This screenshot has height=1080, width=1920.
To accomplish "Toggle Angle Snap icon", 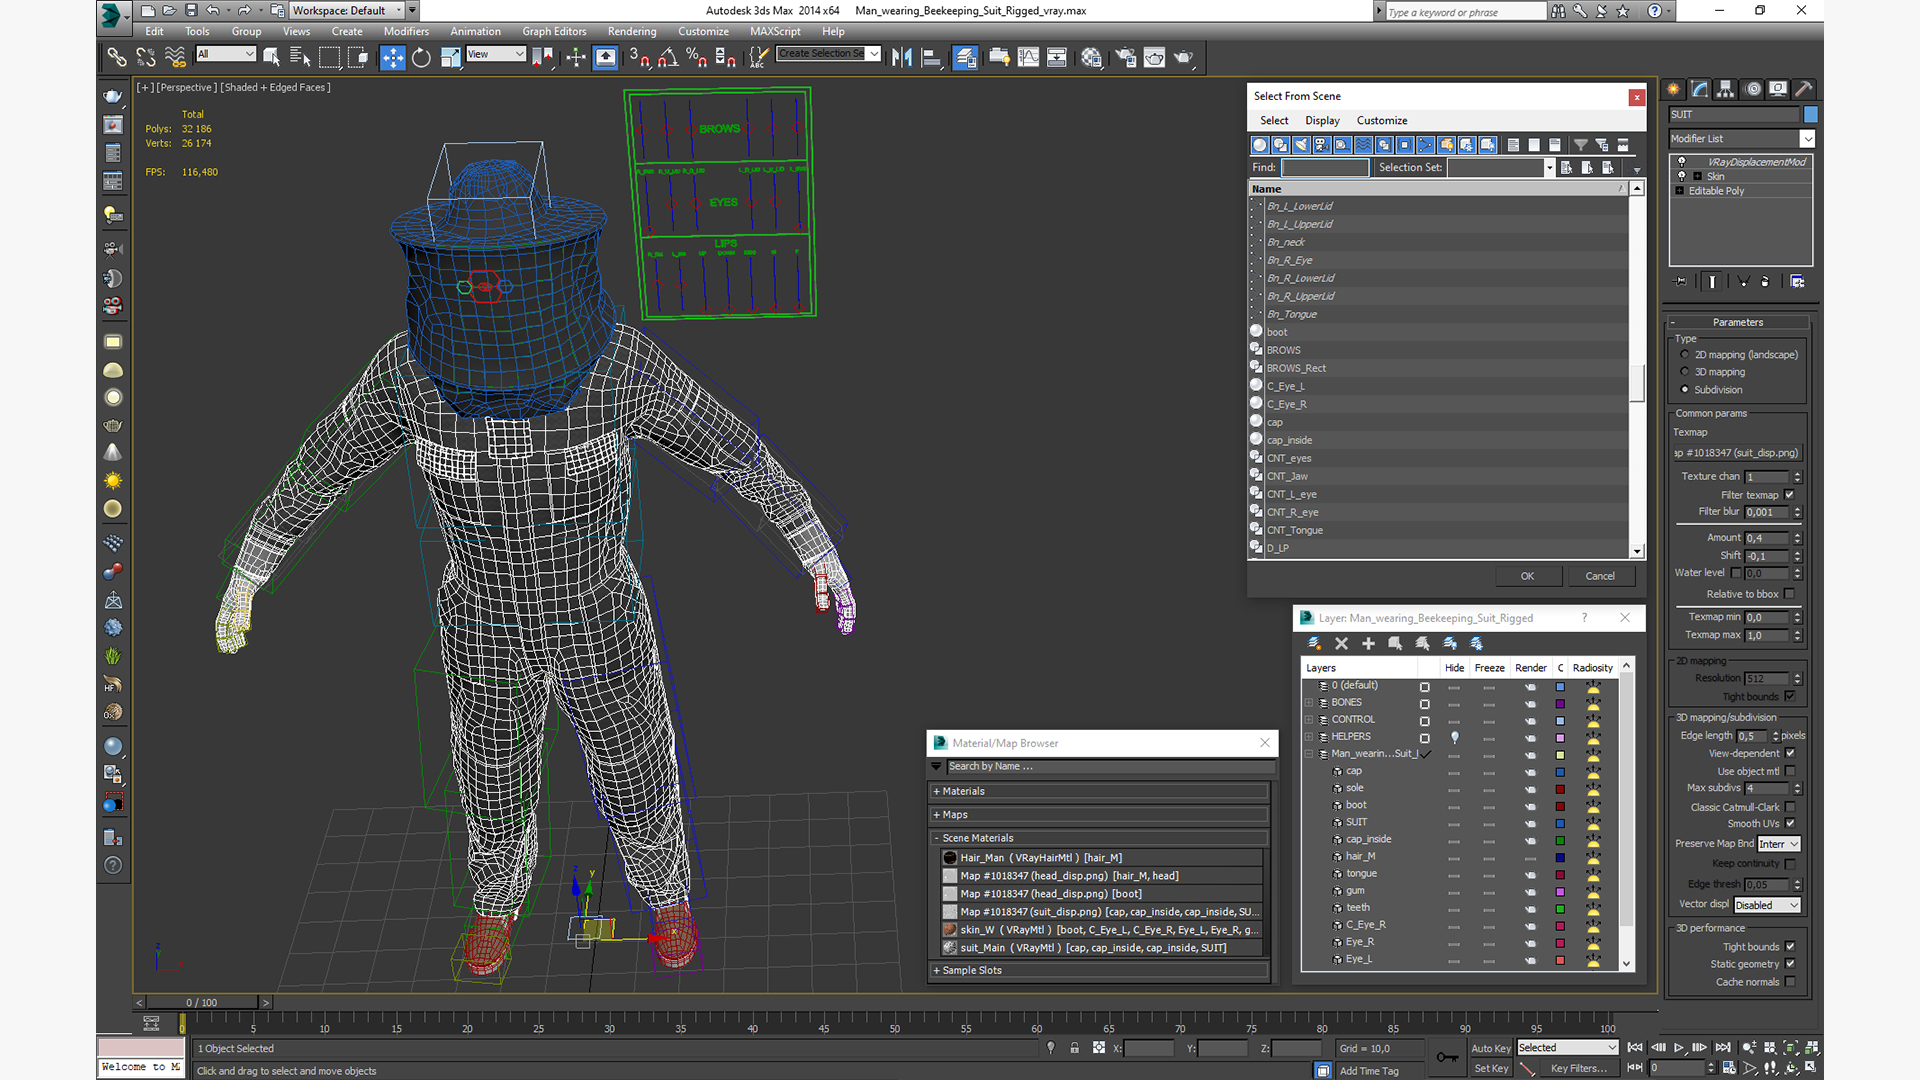I will coord(667,58).
